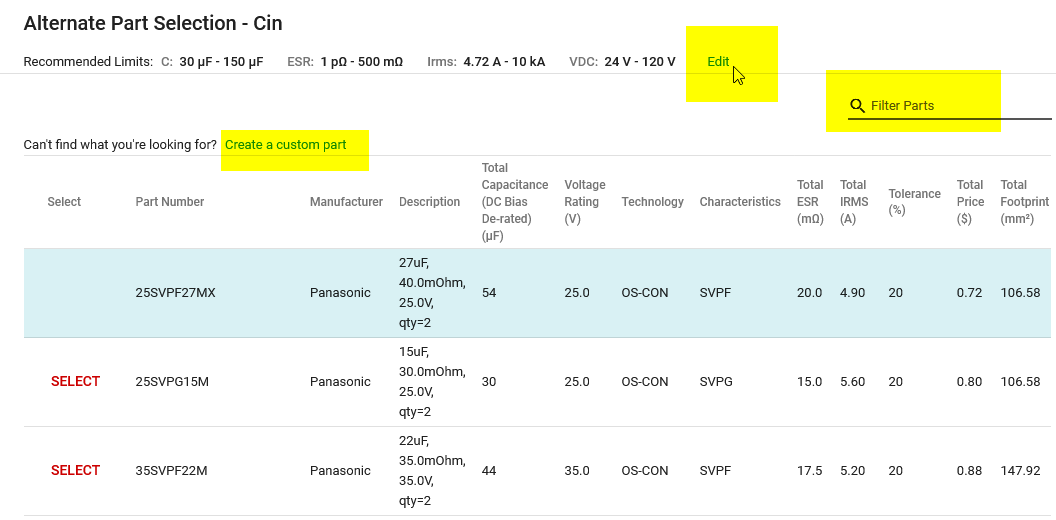Sort by Total ESR column
The image size is (1056, 520).
point(810,202)
